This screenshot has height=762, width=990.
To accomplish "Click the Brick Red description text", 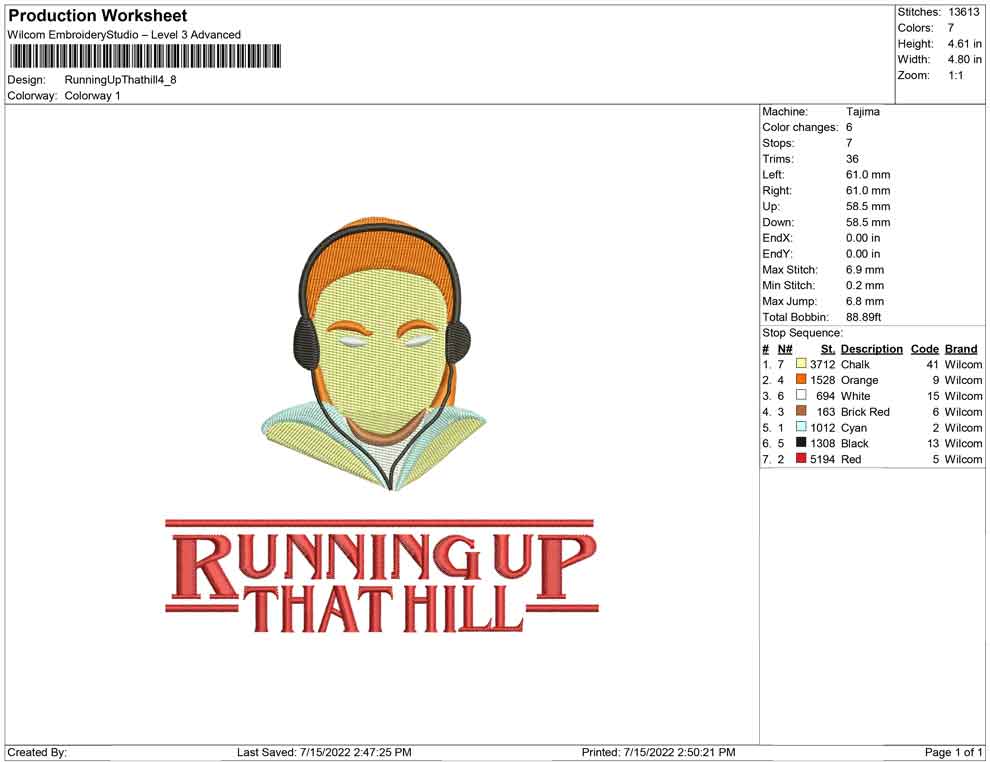I will pos(865,412).
